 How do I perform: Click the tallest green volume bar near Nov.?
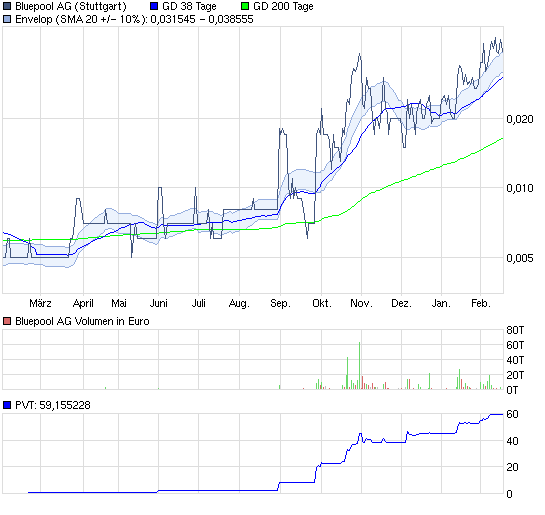pyautogui.click(x=359, y=365)
